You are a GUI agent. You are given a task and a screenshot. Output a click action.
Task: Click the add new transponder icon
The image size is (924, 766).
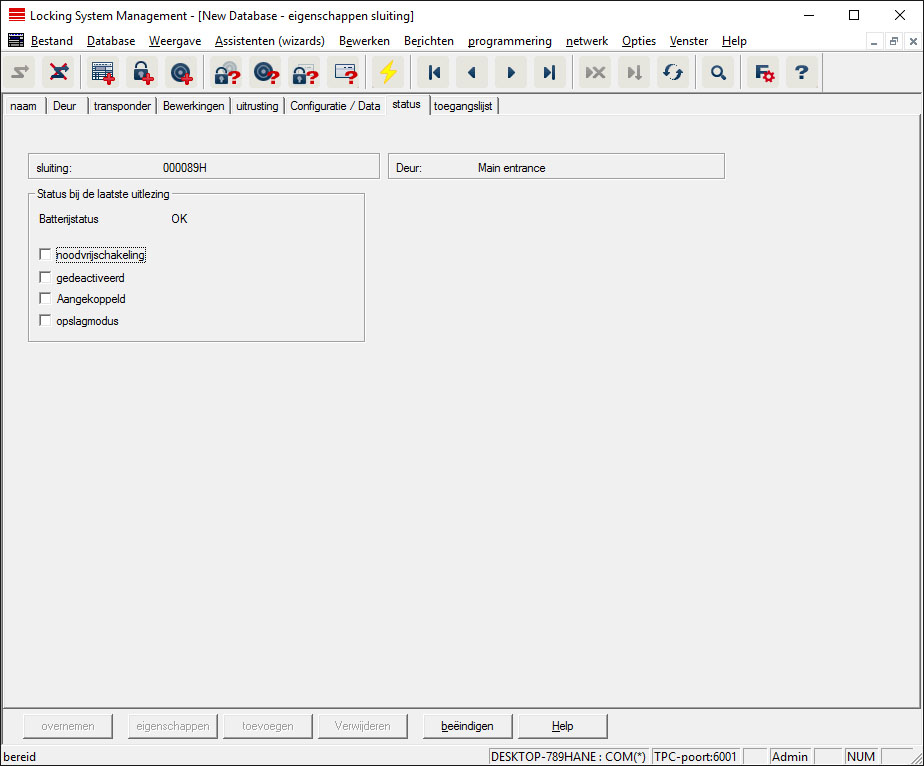click(x=180, y=73)
